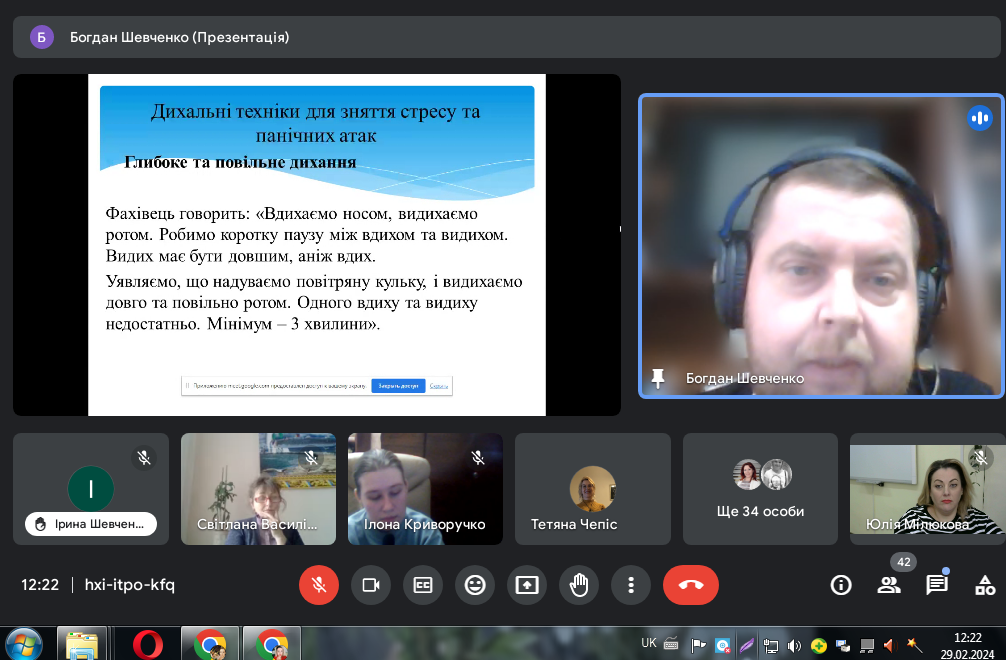Open Opera browser from the taskbar
The width and height of the screenshot is (1006, 660).
(x=147, y=643)
